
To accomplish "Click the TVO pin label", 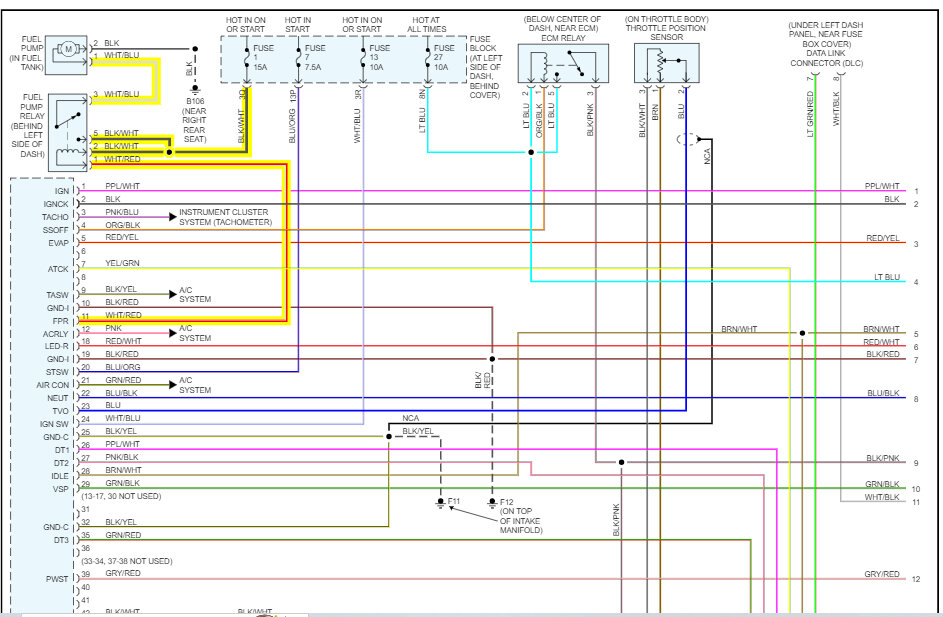I will coord(61,411).
